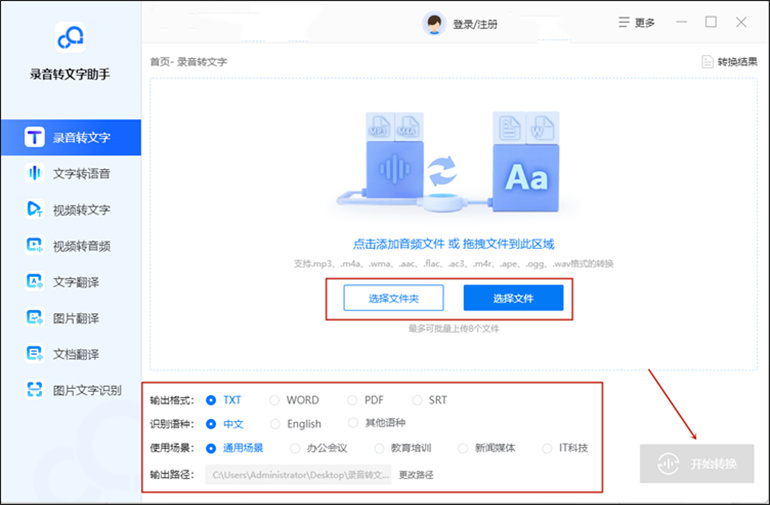Image resolution: width=770 pixels, height=505 pixels.
Task: Open the 视频转音频 menu item
Action: coord(71,245)
